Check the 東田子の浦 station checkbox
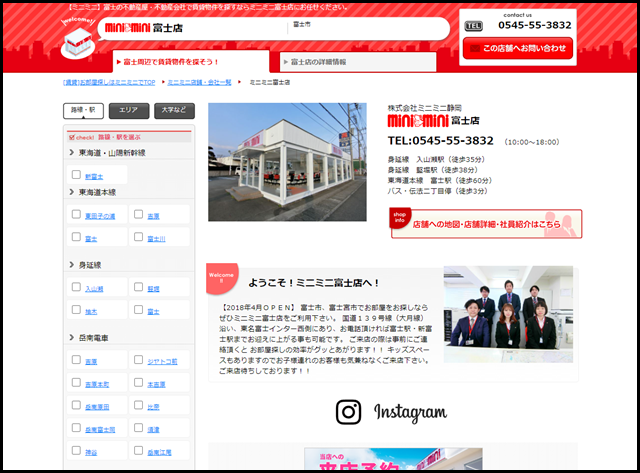The height and width of the screenshot is (473, 640). tap(76, 214)
